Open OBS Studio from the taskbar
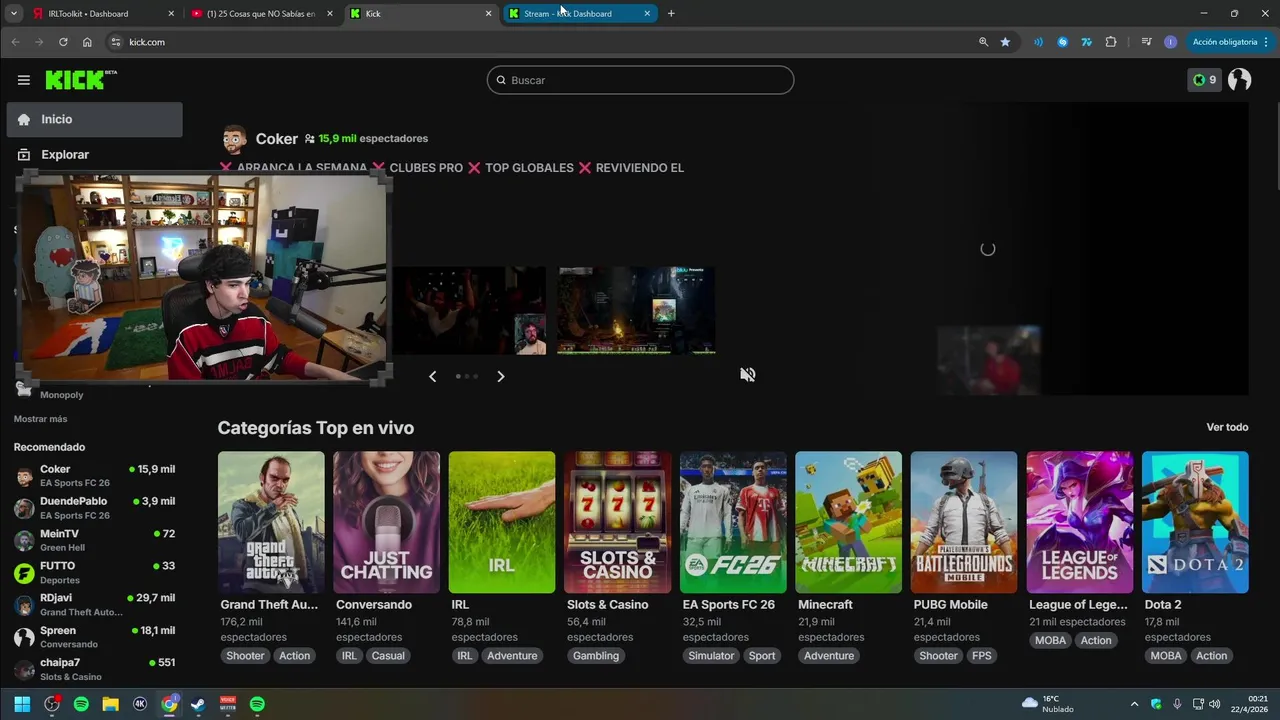 click(x=52, y=704)
